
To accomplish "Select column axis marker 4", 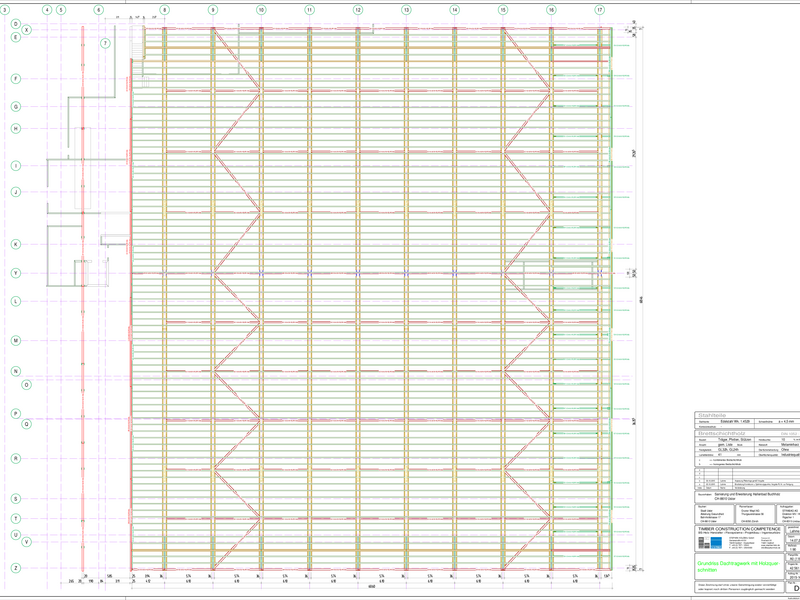I will pos(47,9).
